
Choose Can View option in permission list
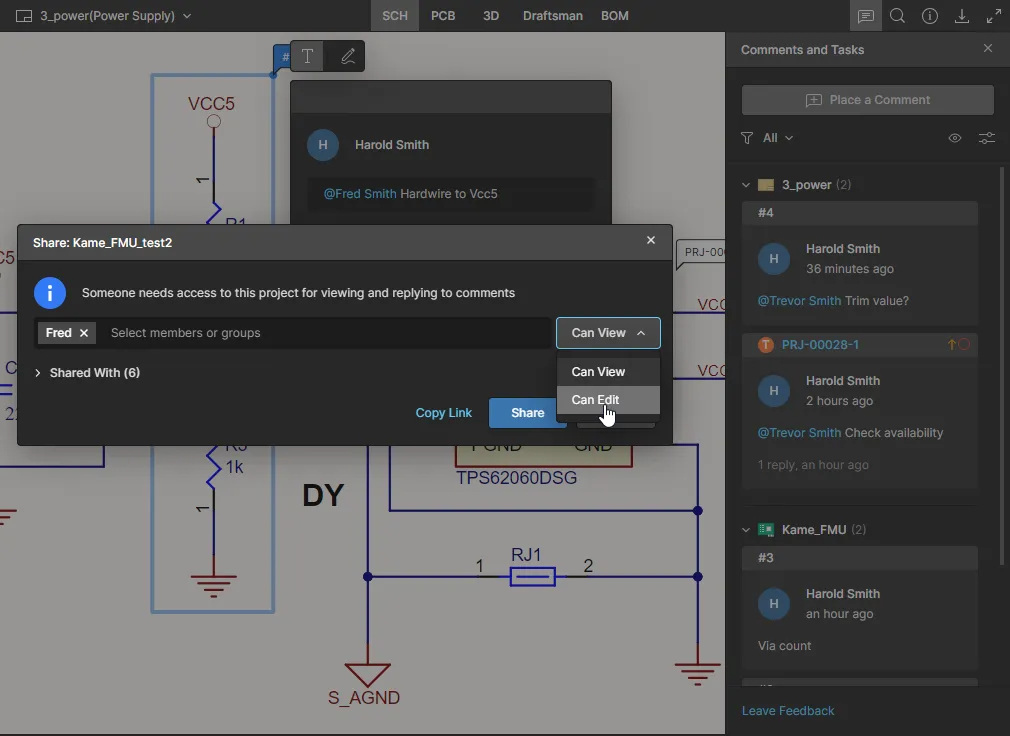point(608,372)
